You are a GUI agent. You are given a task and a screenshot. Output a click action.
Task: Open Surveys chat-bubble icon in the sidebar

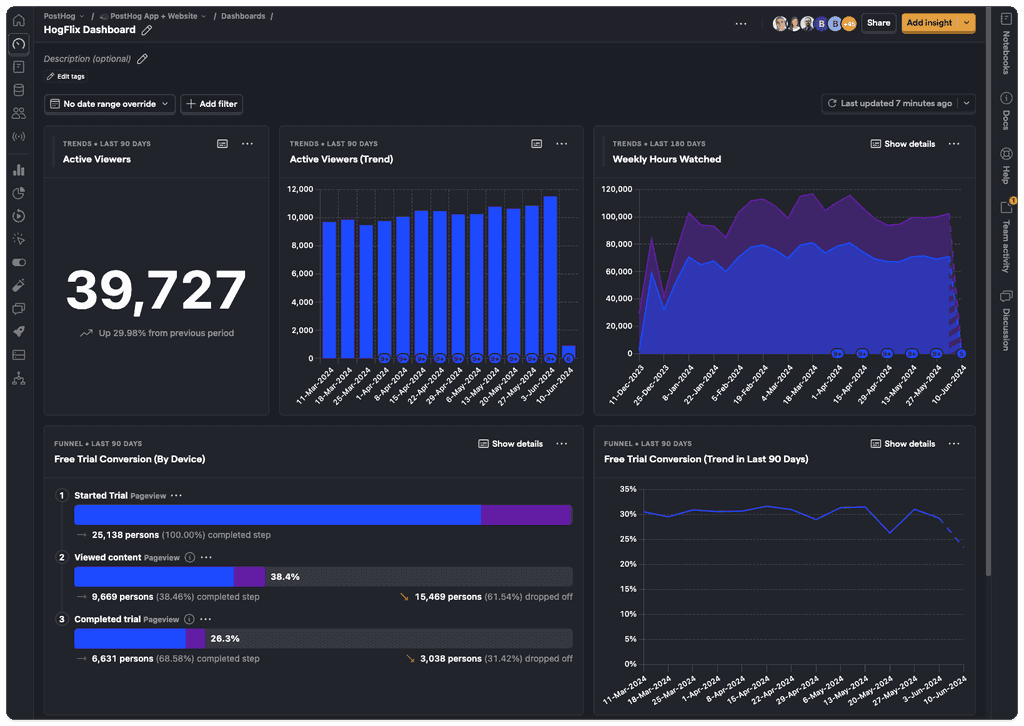pyautogui.click(x=17, y=308)
